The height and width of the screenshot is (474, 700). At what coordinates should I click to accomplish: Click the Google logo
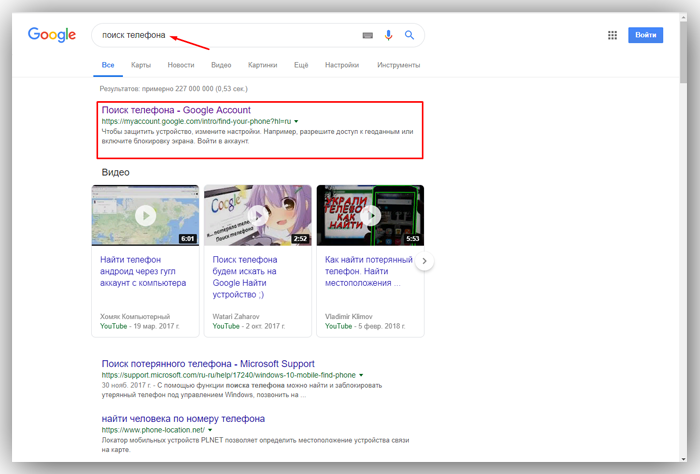[x=52, y=35]
